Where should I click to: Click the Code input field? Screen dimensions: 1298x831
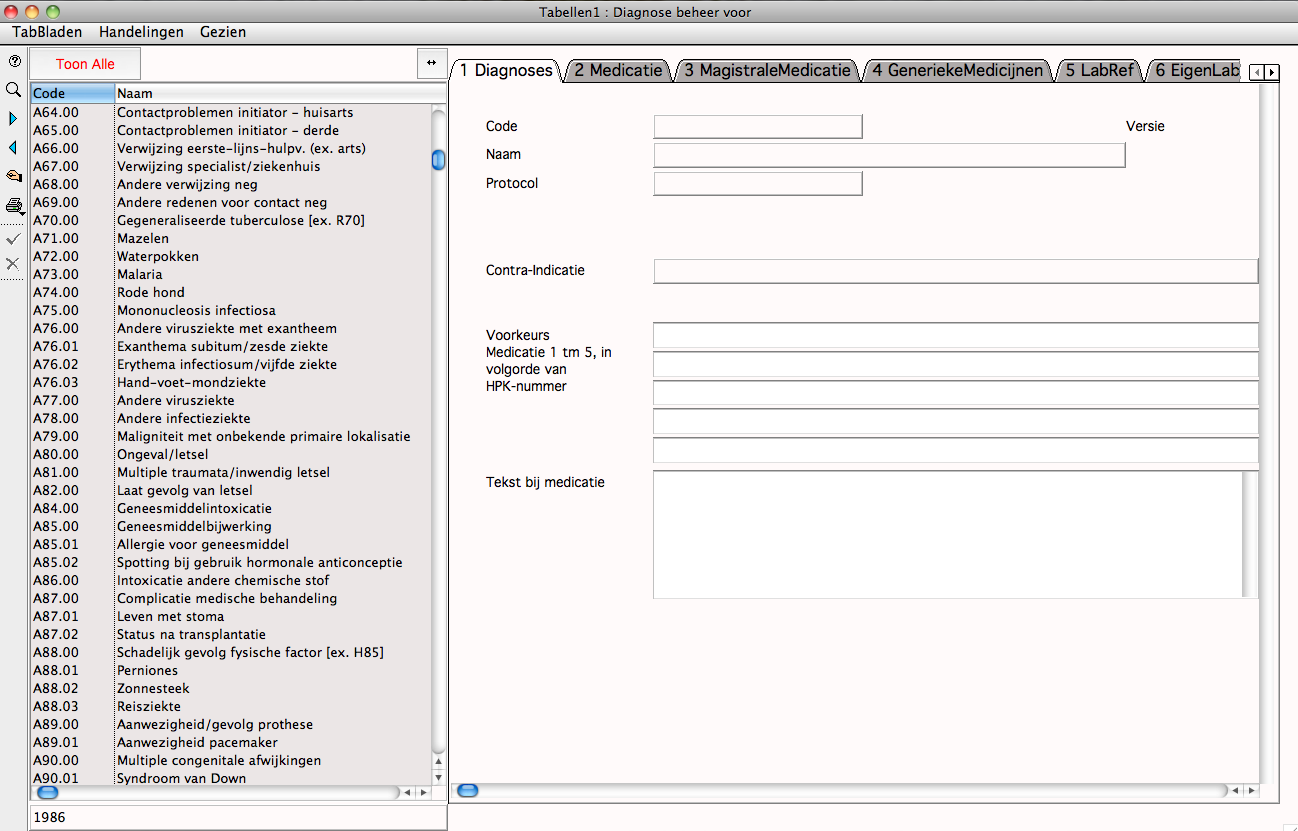pyautogui.click(x=757, y=126)
